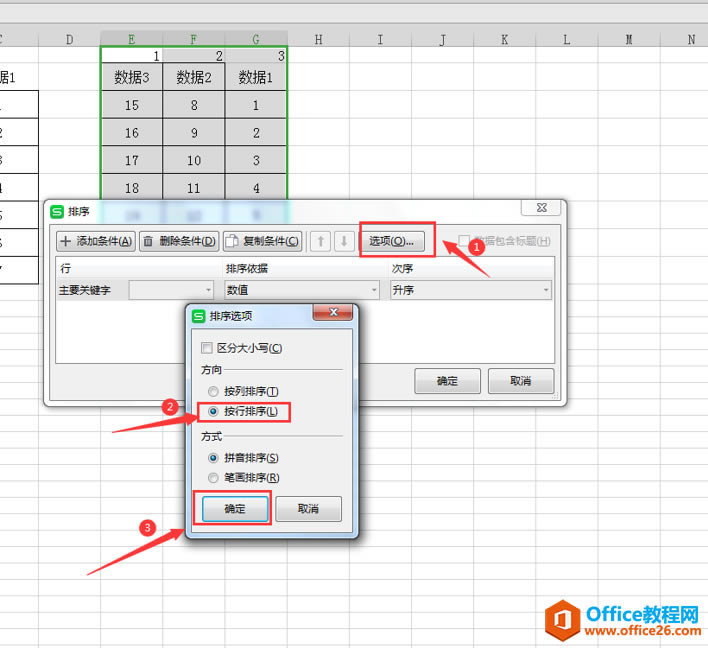Select column H header
The width and height of the screenshot is (708, 648).
tap(318, 39)
